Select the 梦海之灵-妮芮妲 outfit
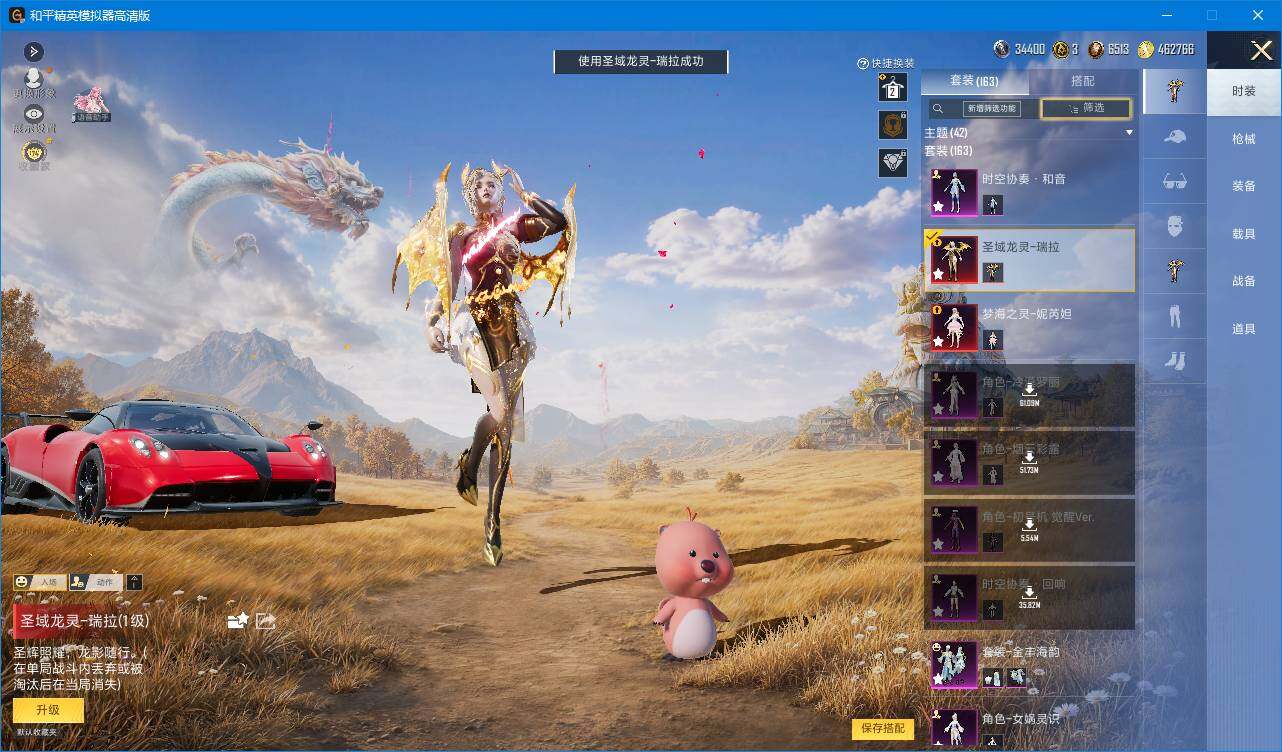 1029,327
